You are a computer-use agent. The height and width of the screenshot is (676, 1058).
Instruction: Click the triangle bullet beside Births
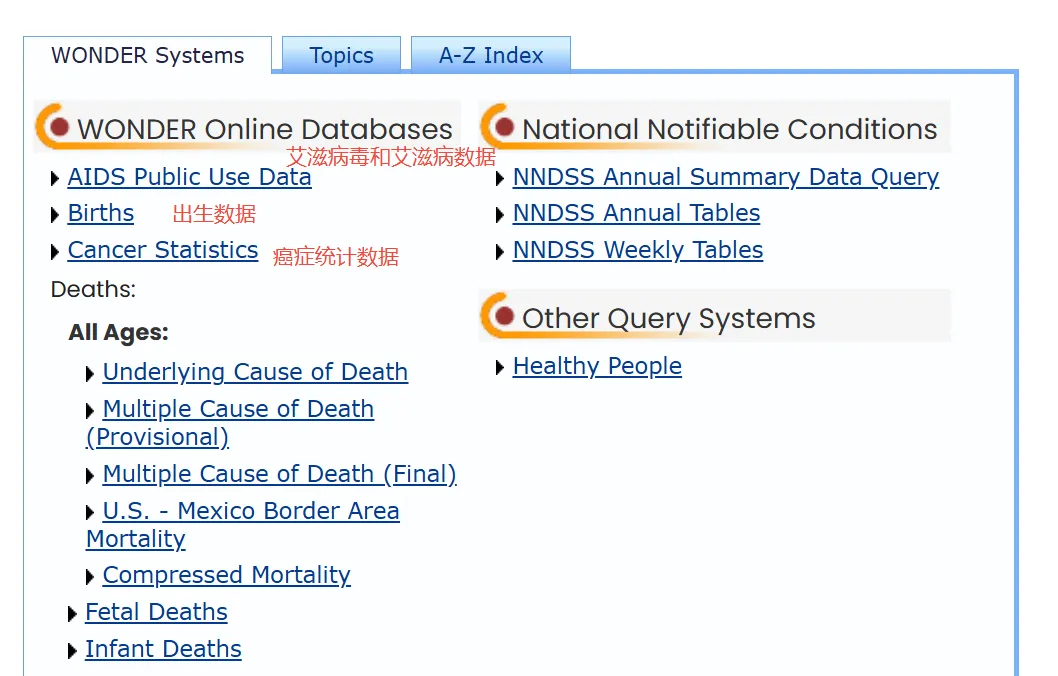55,215
